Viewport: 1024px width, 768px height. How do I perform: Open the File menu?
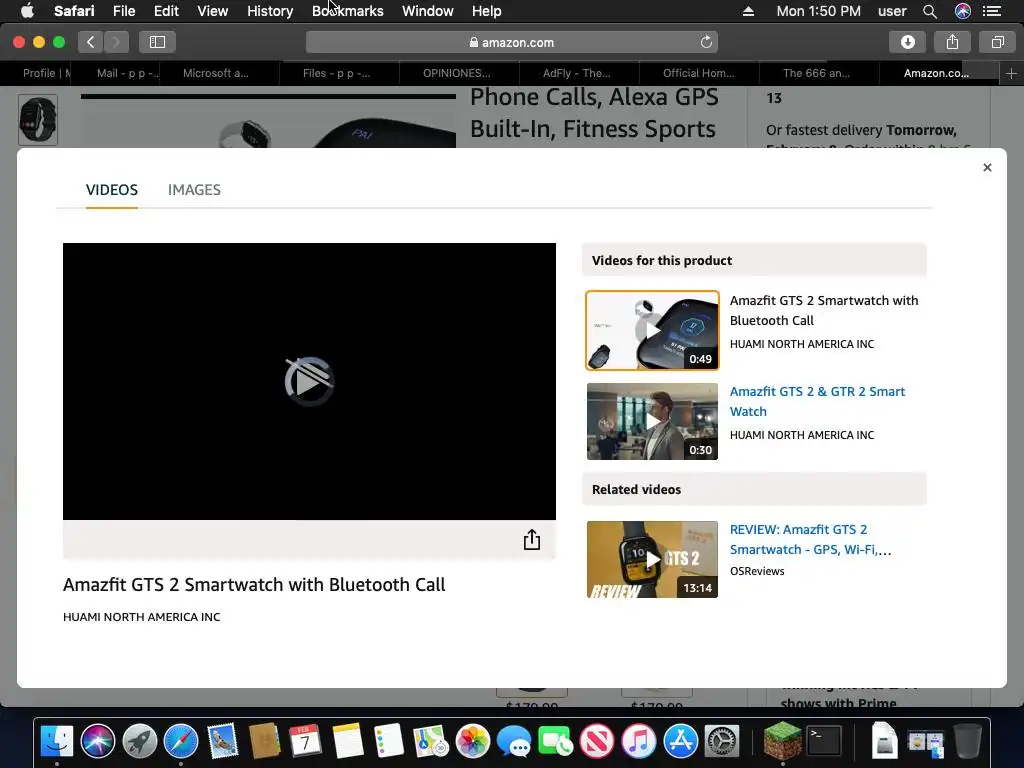(x=123, y=11)
